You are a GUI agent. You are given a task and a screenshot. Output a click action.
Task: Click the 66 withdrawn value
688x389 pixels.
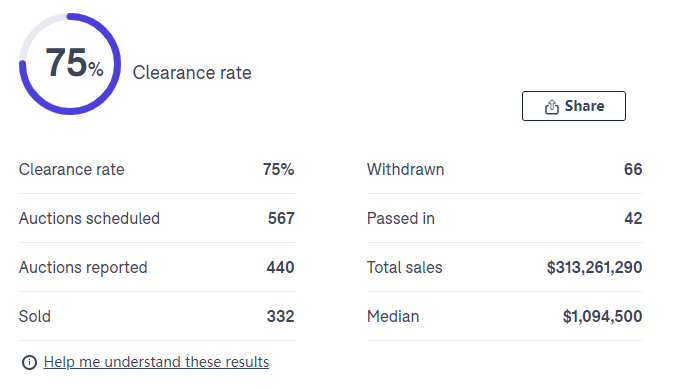pyautogui.click(x=633, y=170)
